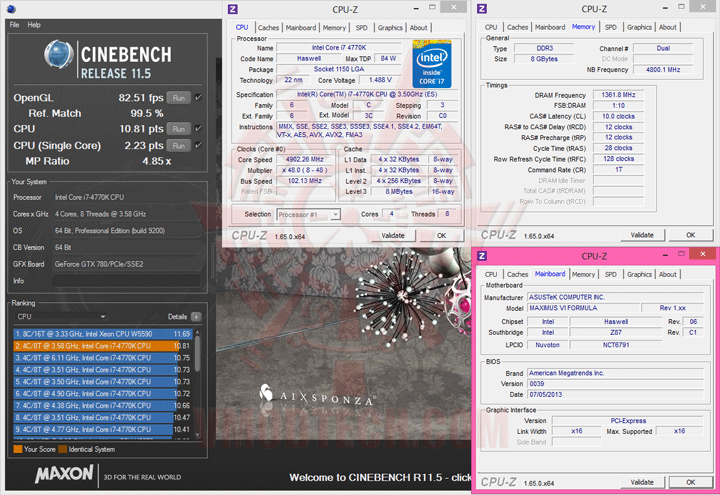Click CPU-Z icon of Mainboard window
Screen dimensions: 720x495
coord(482,256)
